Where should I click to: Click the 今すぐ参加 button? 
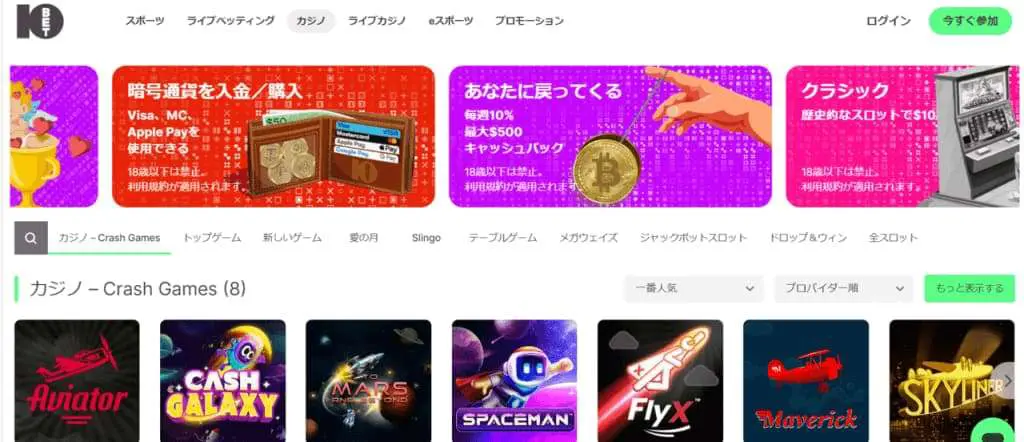click(970, 21)
